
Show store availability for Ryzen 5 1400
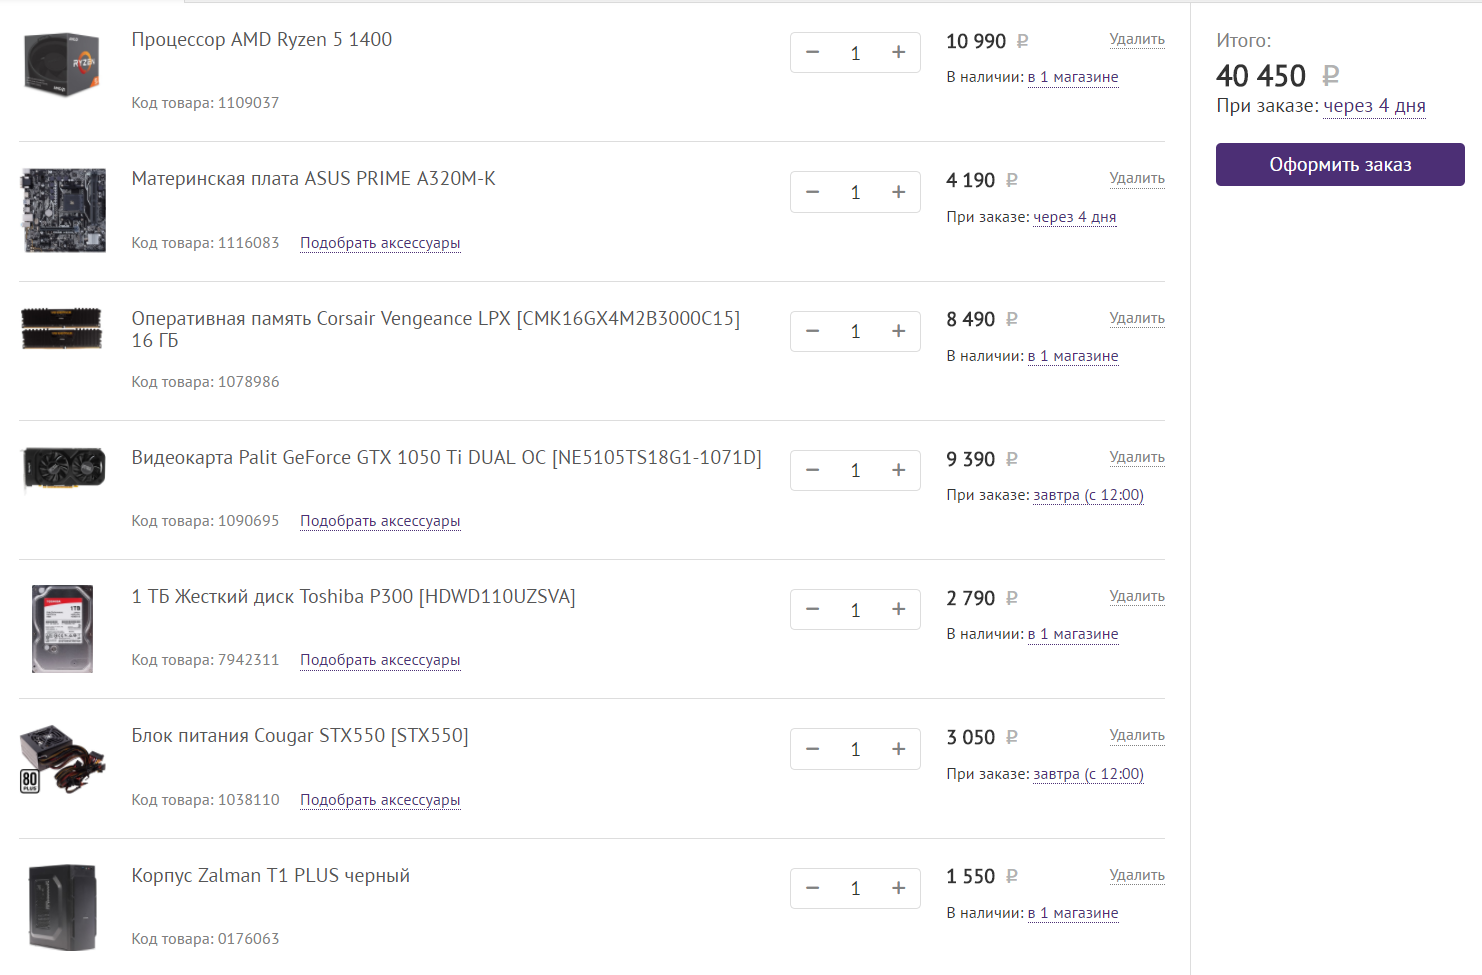(1072, 77)
